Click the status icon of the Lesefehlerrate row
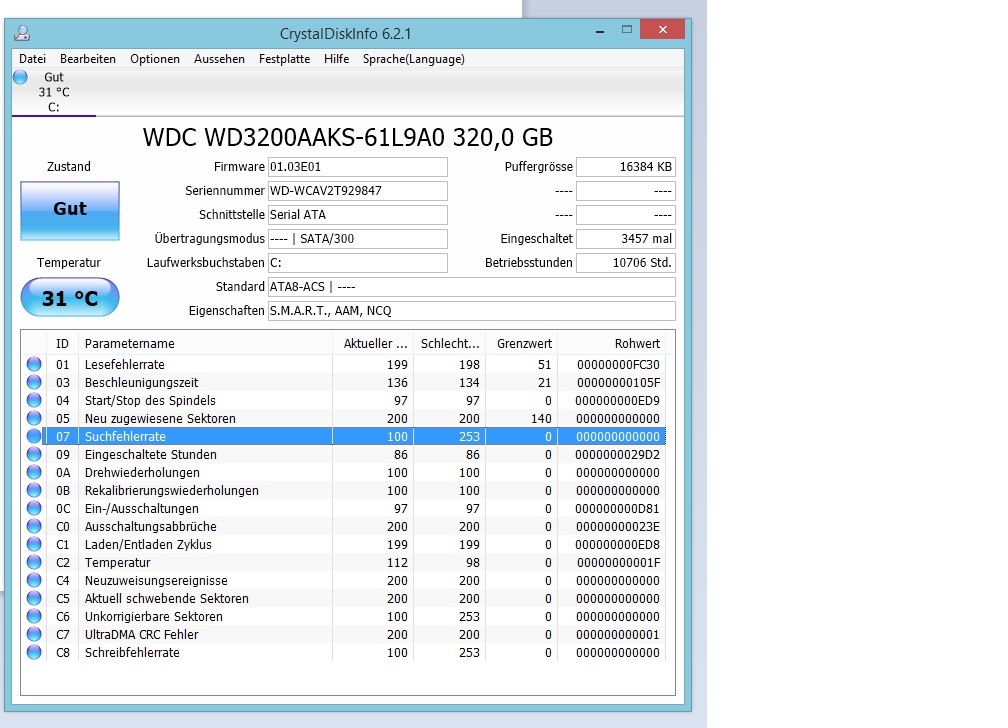The width and height of the screenshot is (1008, 728). tap(34, 365)
